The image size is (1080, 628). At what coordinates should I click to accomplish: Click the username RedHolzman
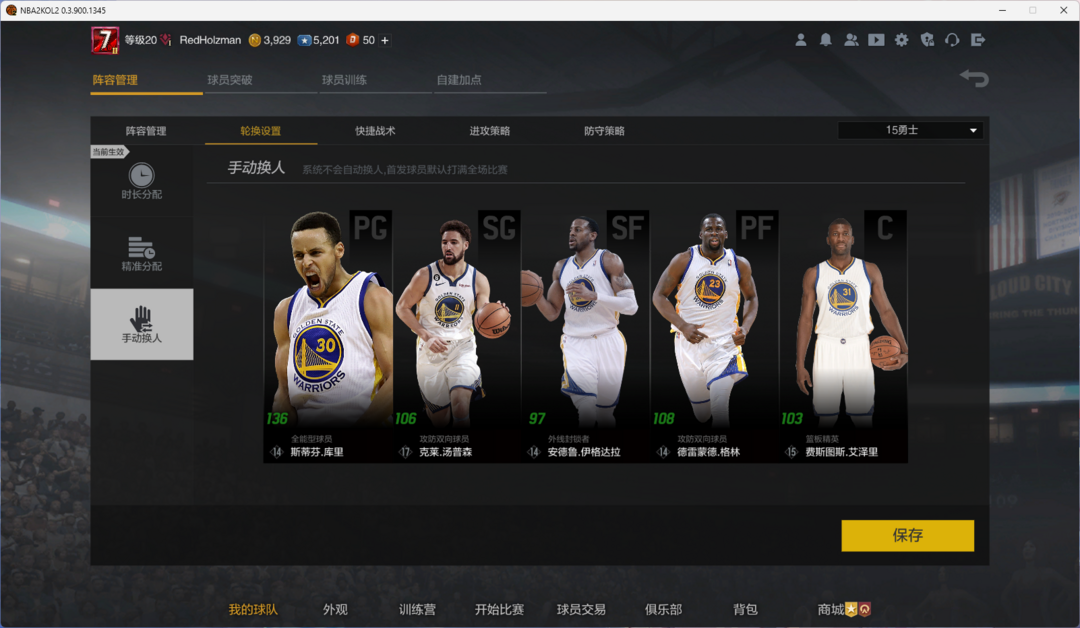(x=210, y=40)
